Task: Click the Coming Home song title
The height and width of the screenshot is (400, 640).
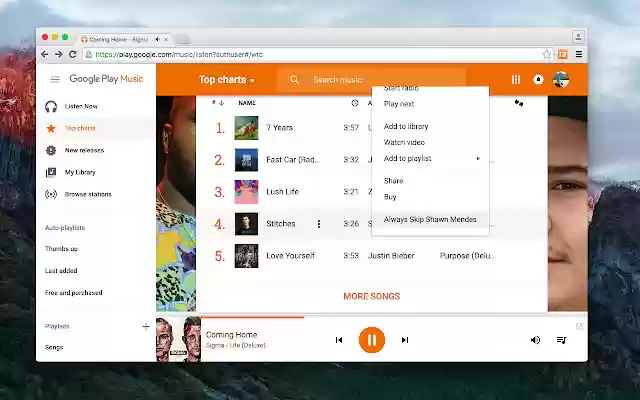Action: click(231, 335)
